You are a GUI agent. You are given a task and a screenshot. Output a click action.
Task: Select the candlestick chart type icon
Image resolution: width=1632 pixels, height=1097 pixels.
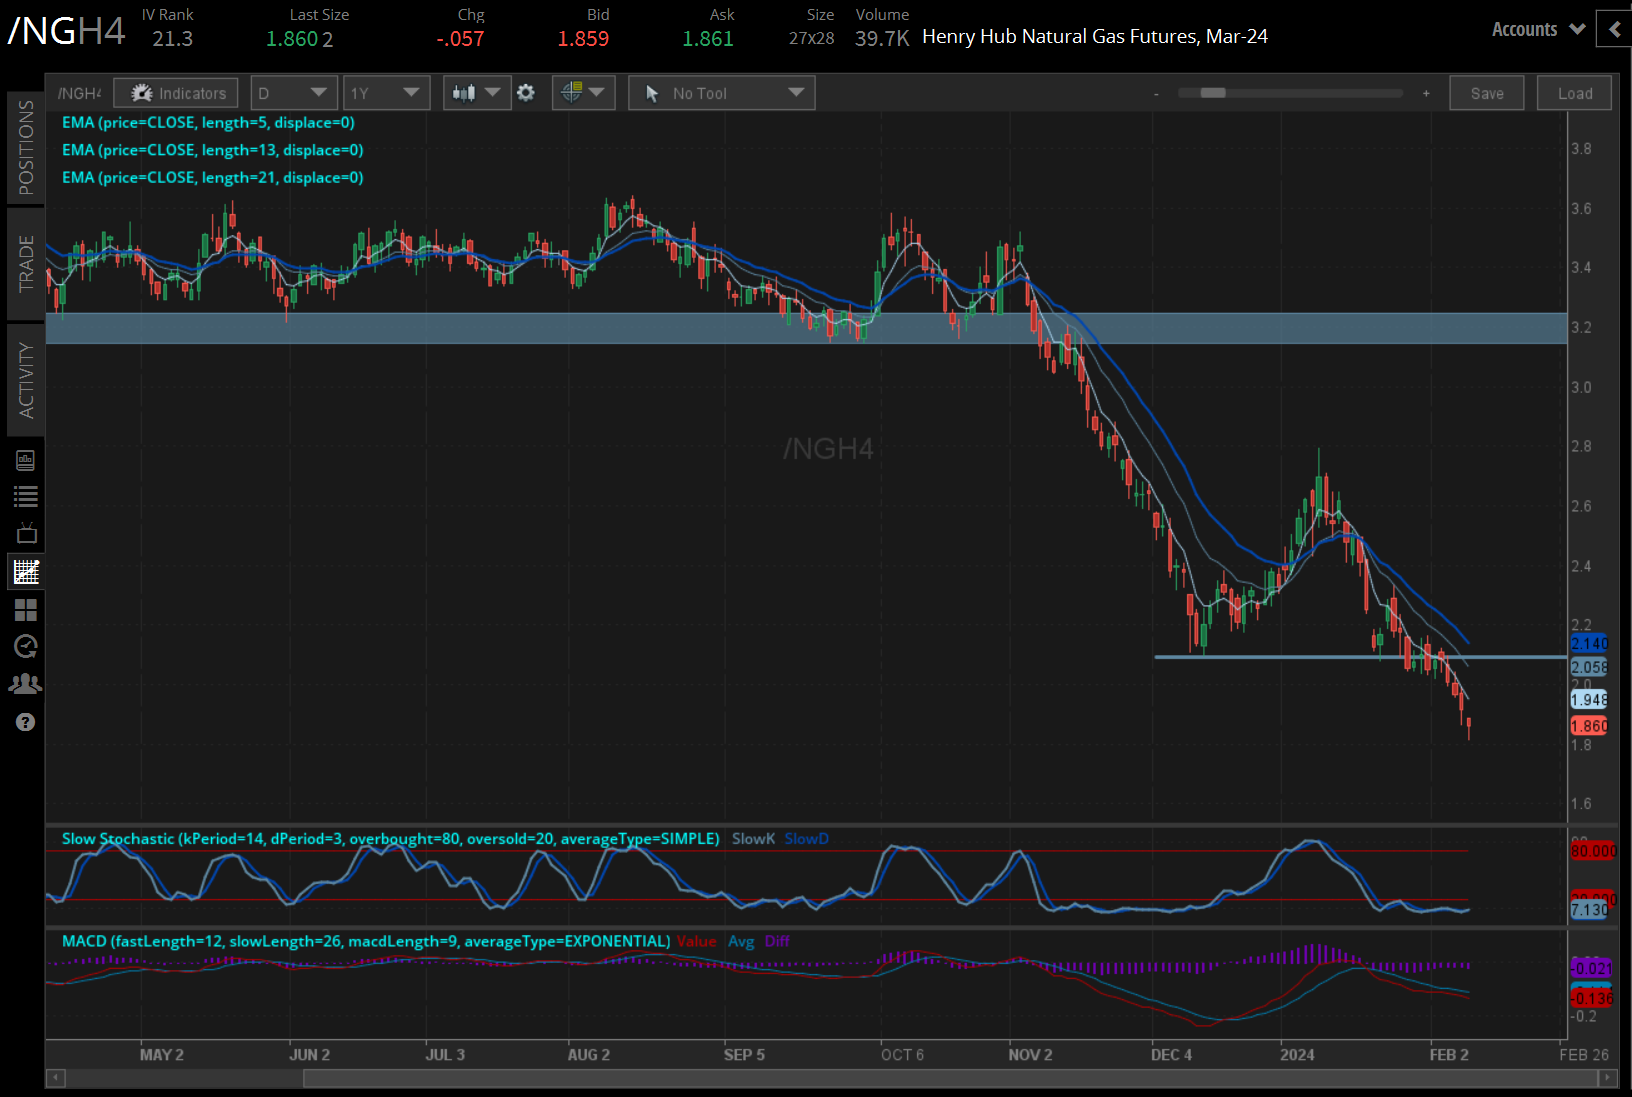[x=467, y=92]
